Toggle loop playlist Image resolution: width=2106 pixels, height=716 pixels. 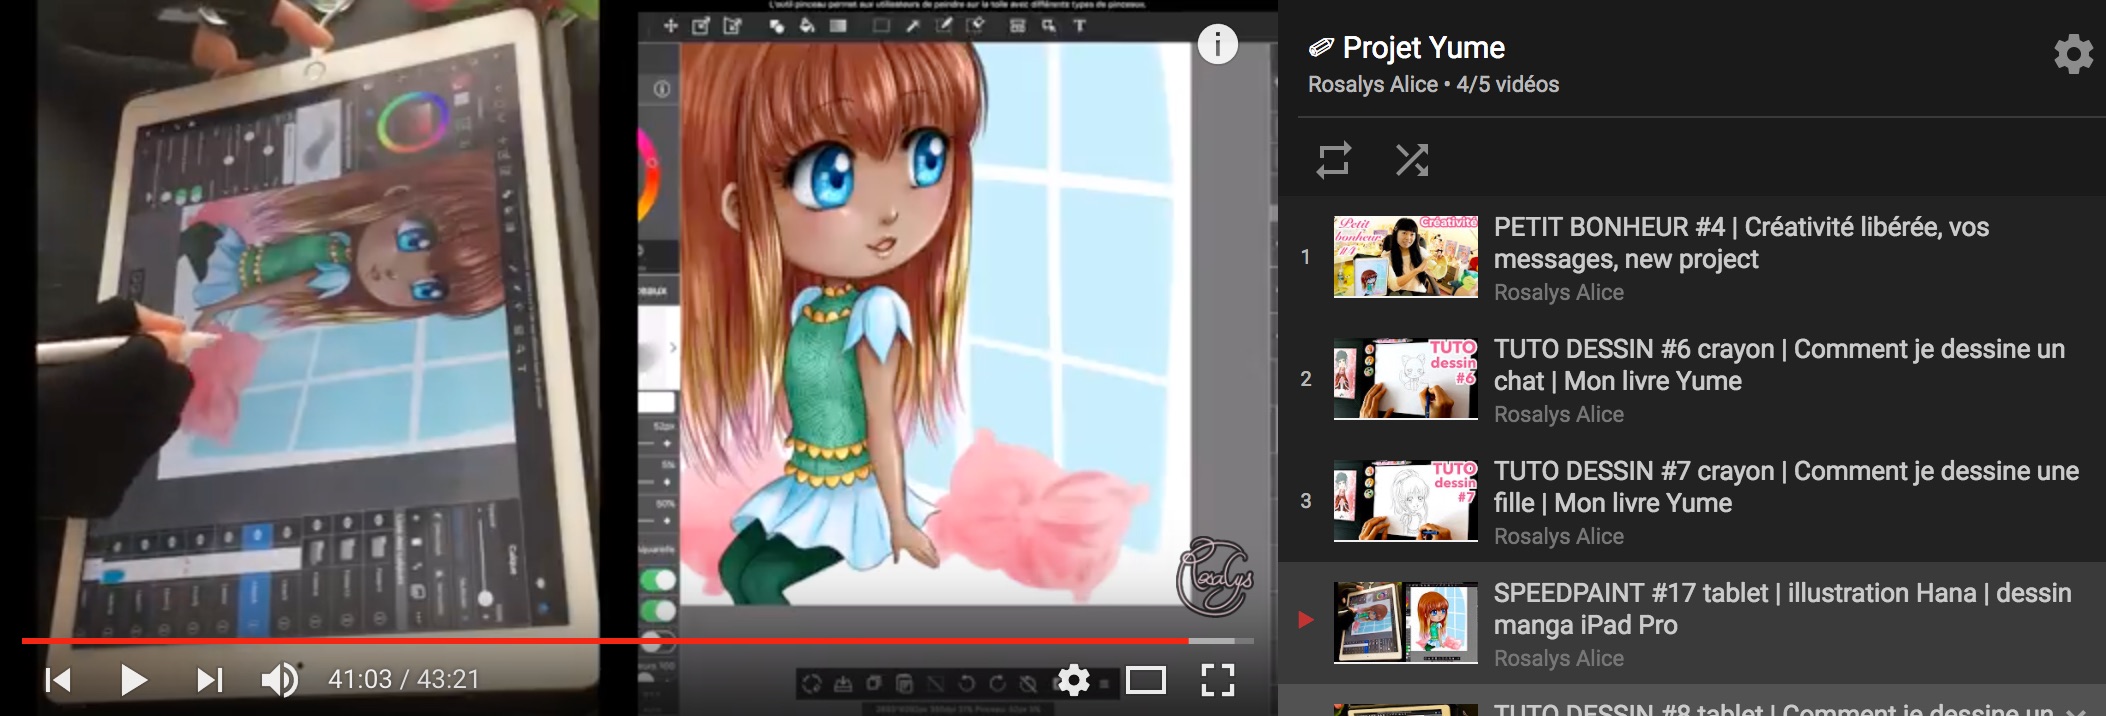pos(1334,160)
